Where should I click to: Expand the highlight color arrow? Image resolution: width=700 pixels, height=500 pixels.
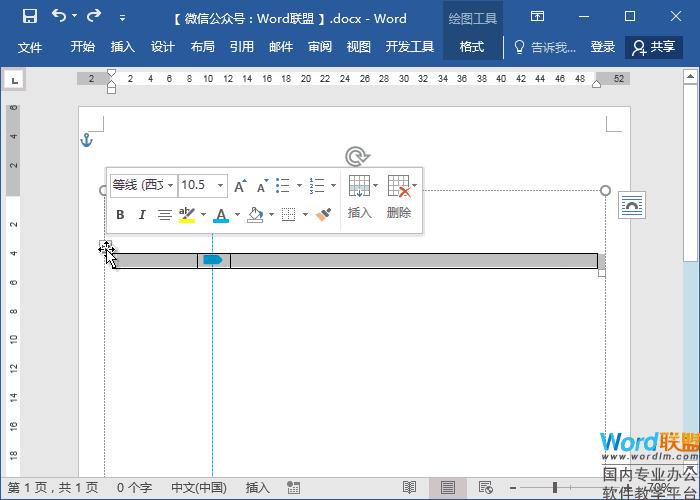[x=203, y=215]
